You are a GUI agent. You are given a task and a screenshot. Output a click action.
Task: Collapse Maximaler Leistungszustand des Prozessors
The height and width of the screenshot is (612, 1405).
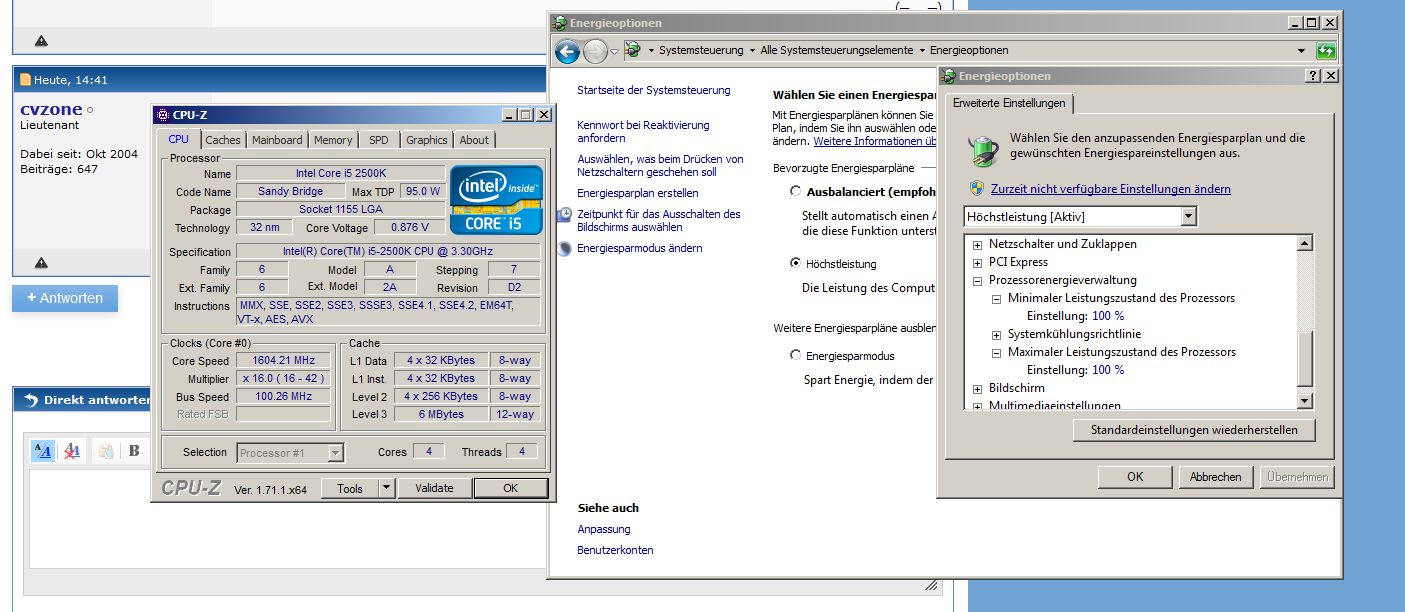(997, 352)
